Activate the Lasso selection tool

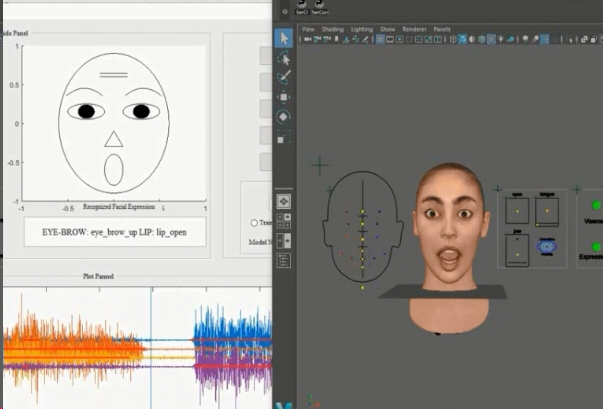(284, 58)
